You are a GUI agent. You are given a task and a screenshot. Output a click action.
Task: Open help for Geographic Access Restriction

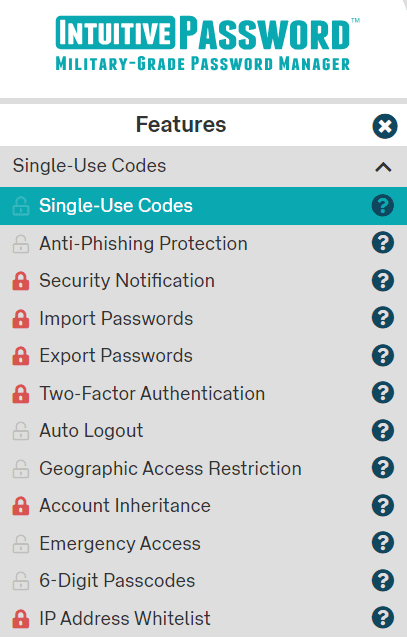pos(383,468)
